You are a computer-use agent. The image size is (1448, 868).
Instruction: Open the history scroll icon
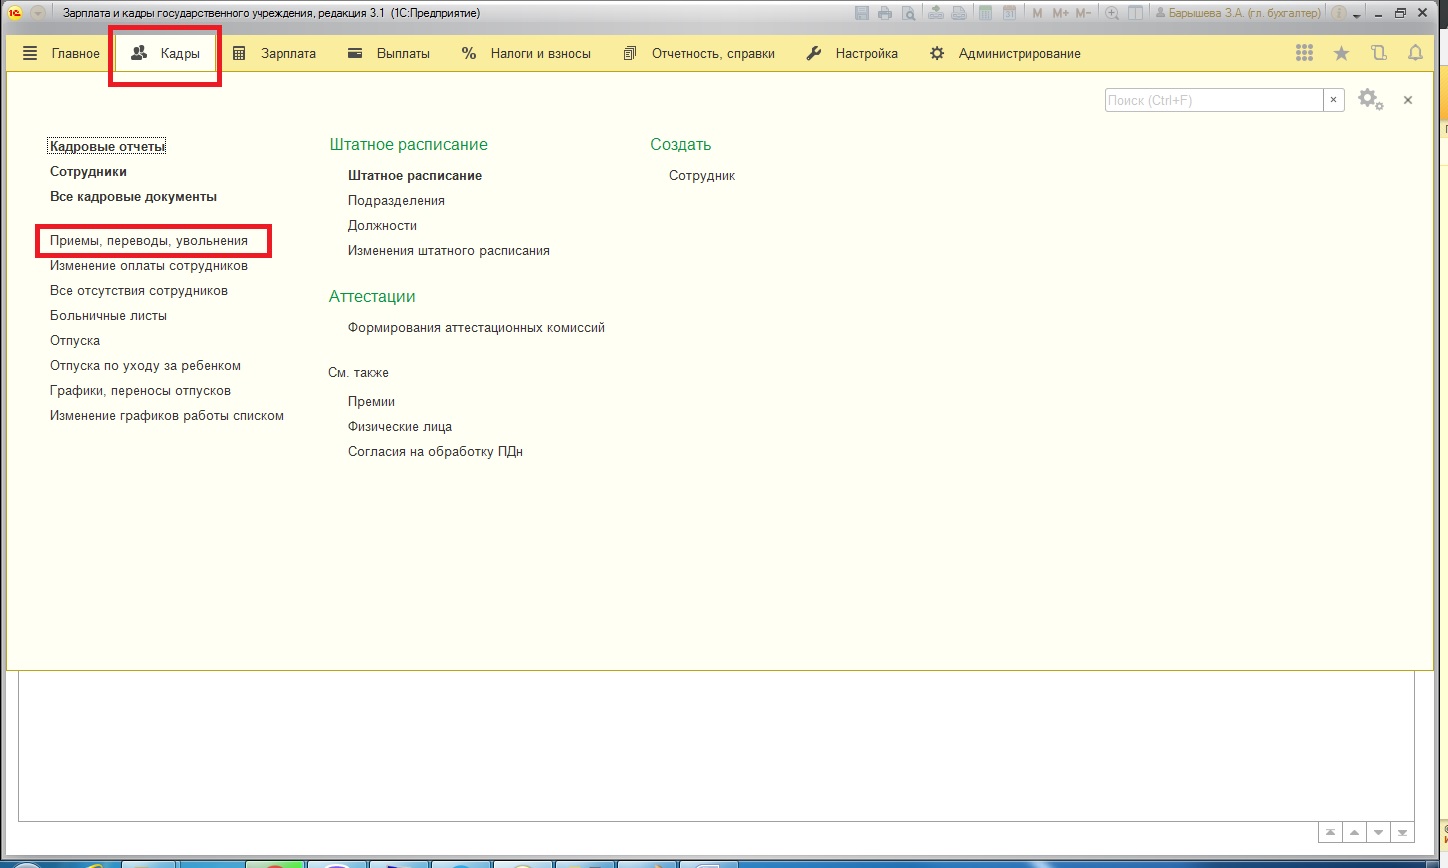1379,54
